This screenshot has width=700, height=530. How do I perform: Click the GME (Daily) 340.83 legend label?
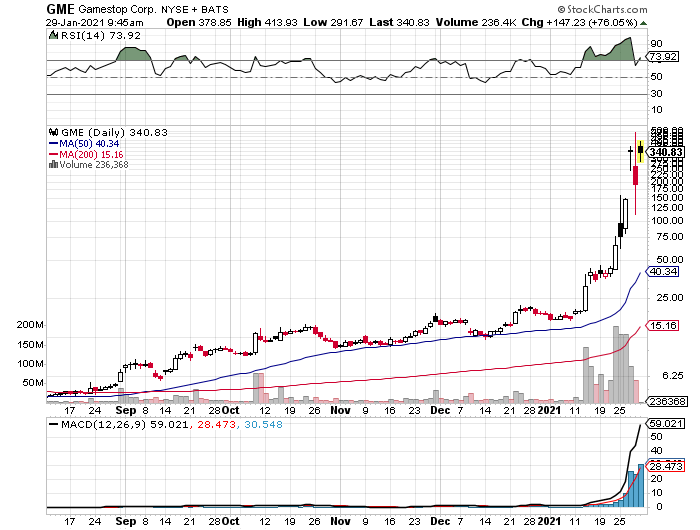click(x=114, y=133)
